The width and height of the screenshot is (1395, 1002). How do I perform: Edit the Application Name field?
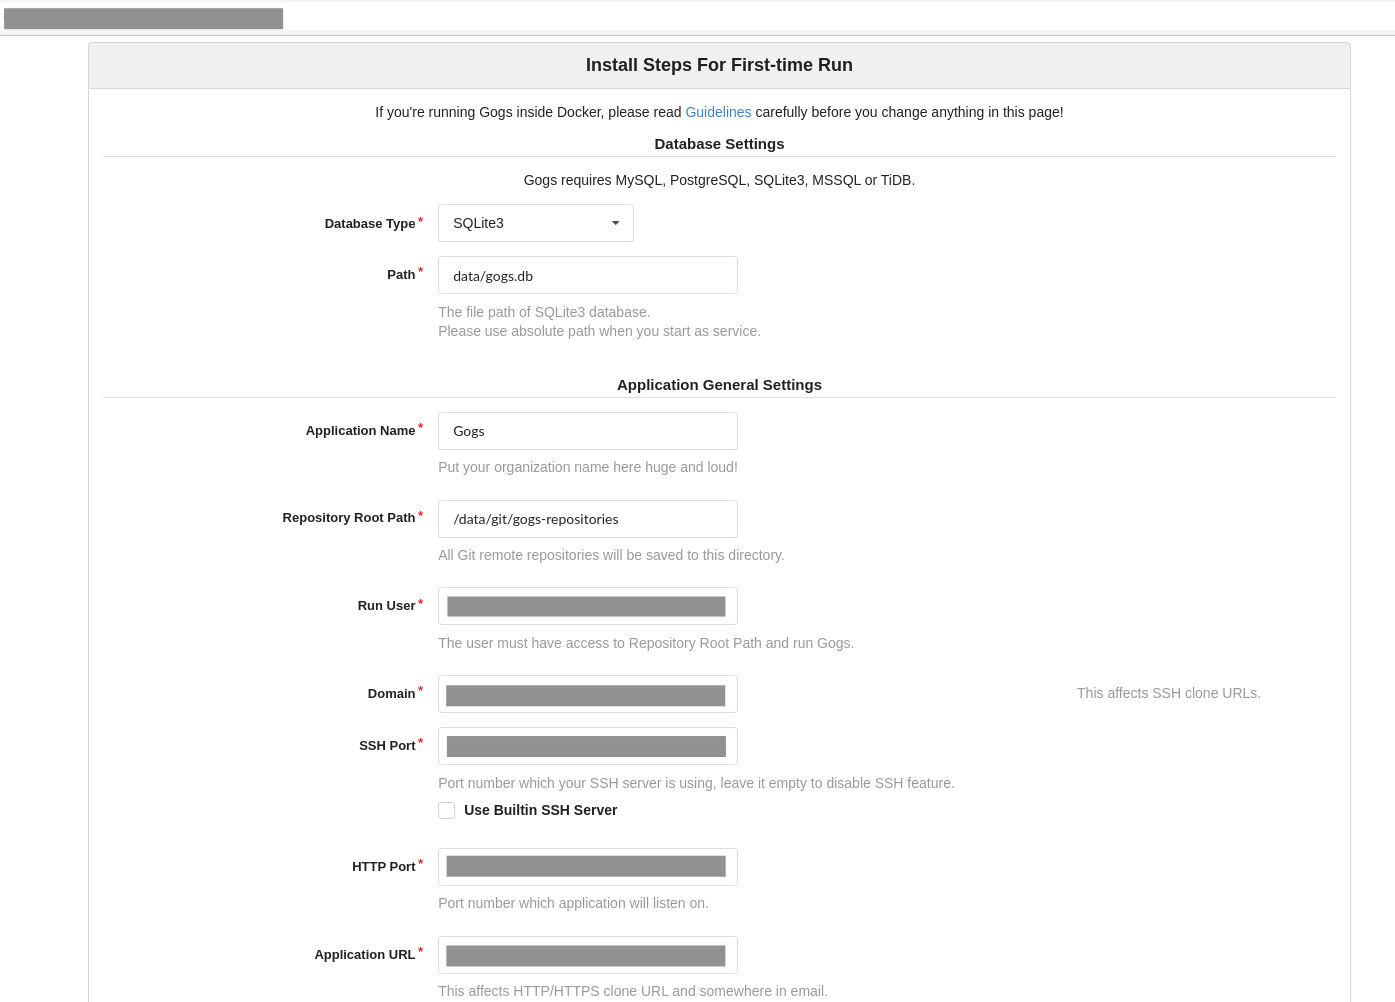pos(588,431)
